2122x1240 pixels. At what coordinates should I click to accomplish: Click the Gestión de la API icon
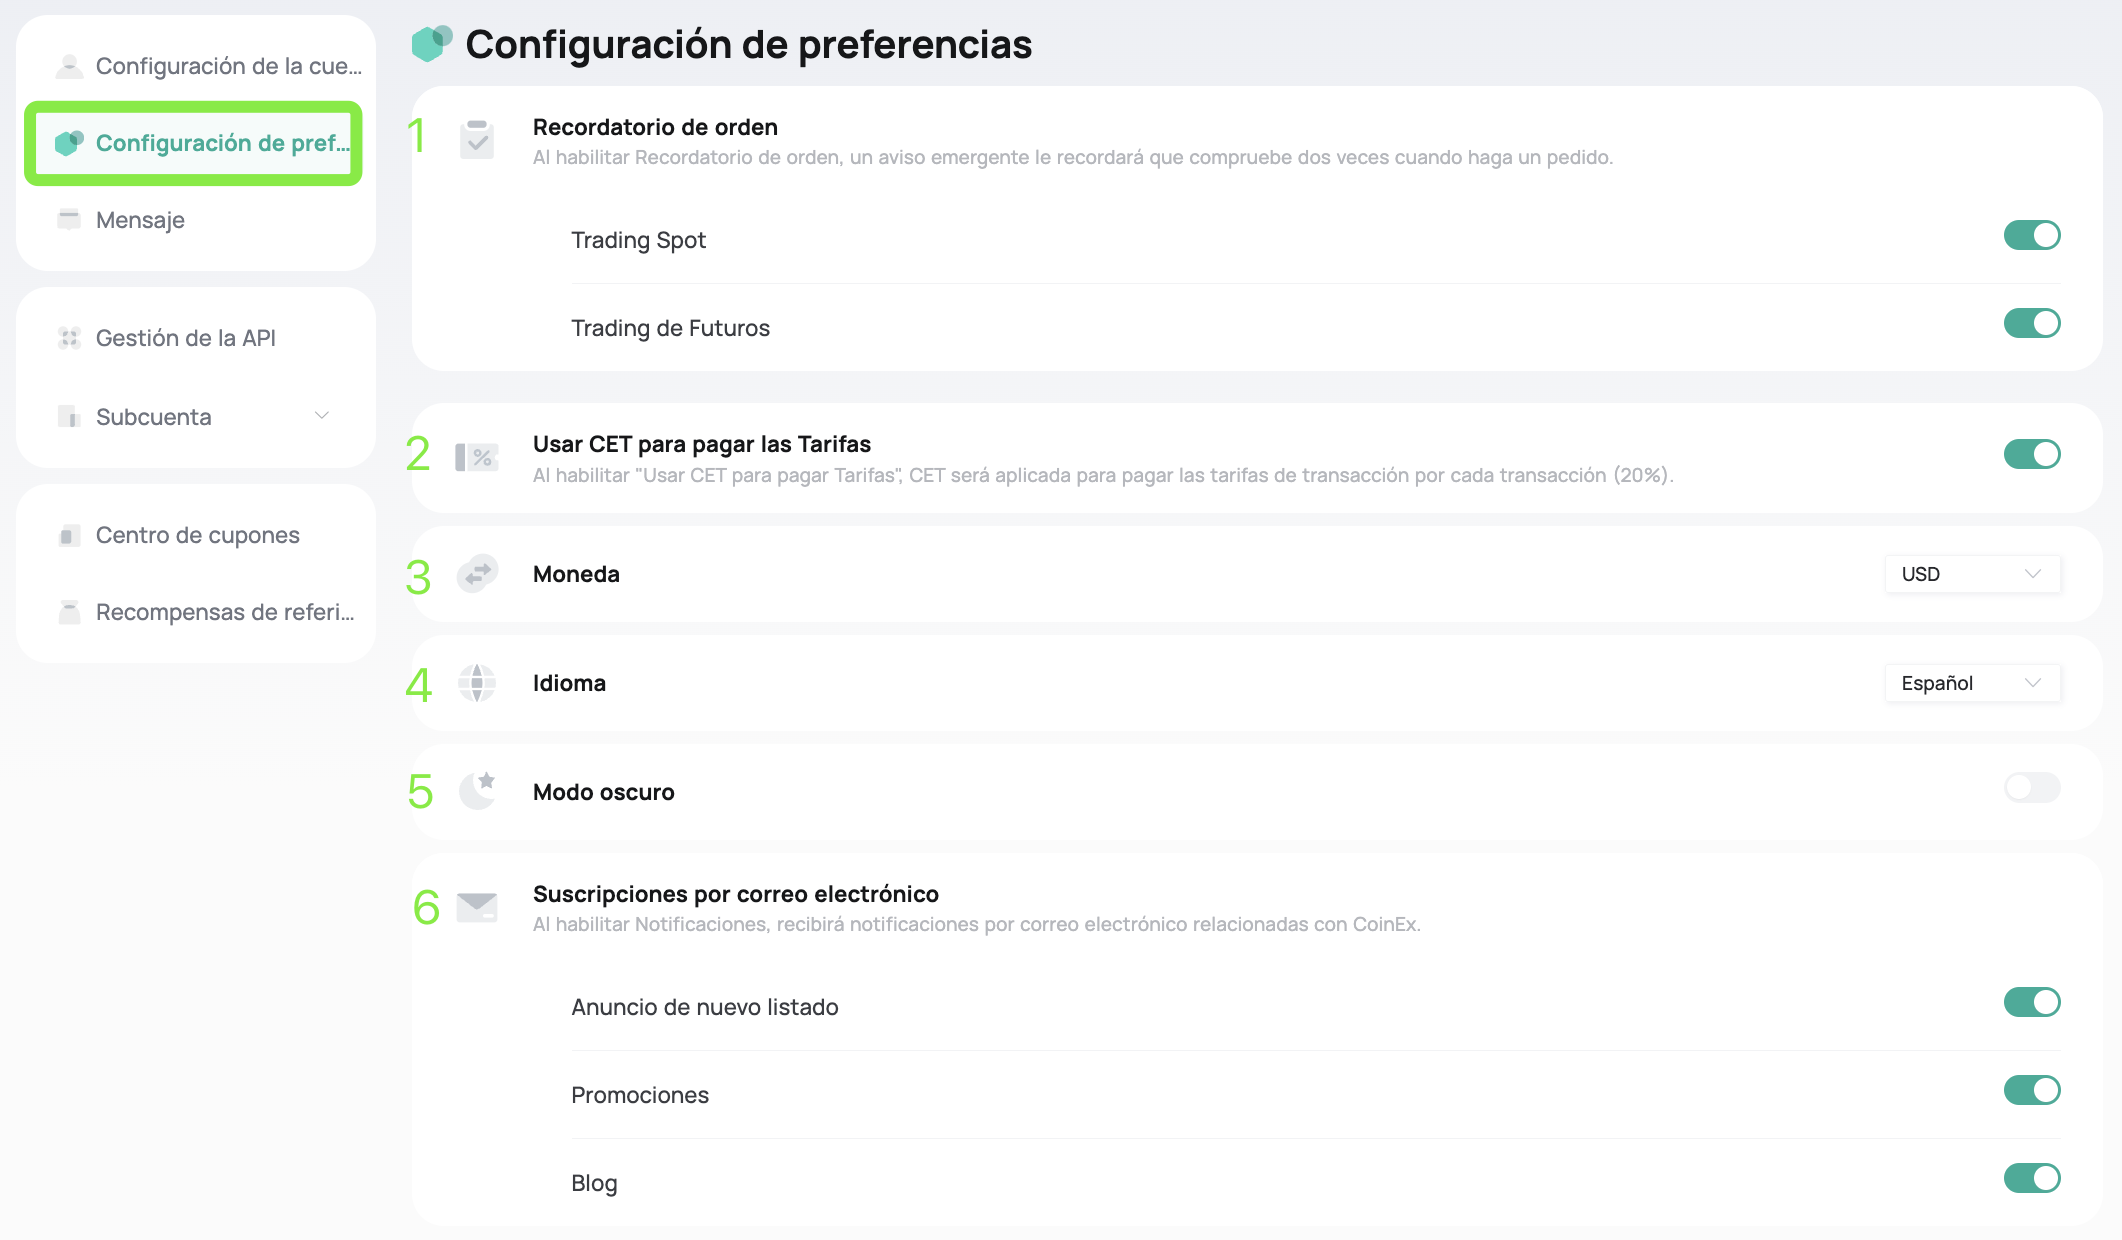(x=69, y=338)
